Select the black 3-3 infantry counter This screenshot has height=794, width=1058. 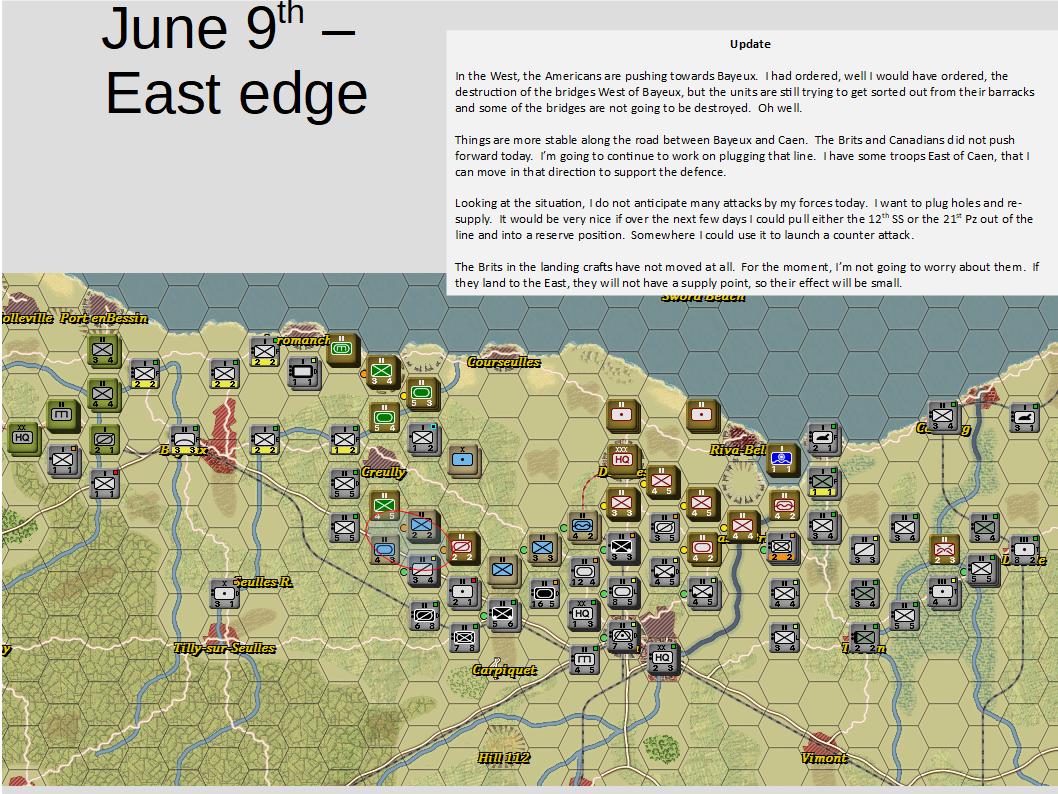[x=622, y=548]
